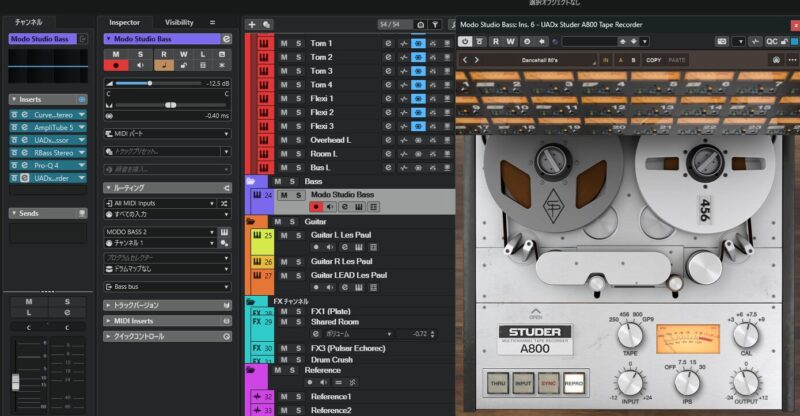This screenshot has width=800, height=416.
Task: Click the TAPE type knob on Studer A800
Action: 630,335
